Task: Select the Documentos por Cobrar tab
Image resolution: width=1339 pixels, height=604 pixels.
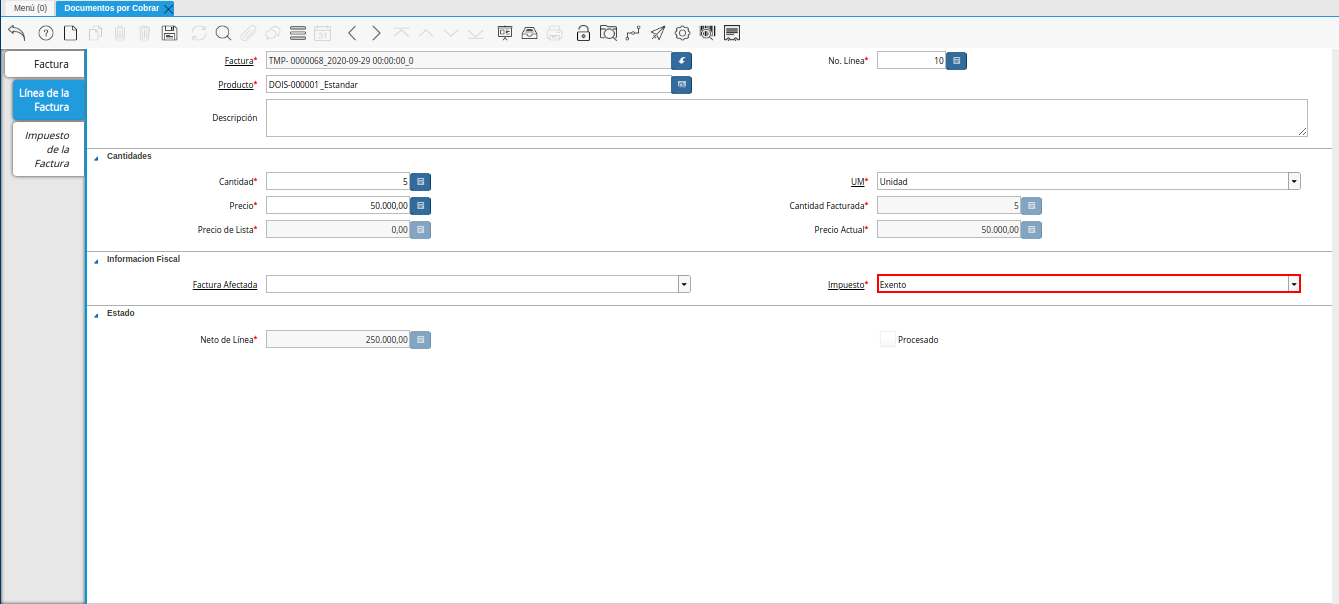Action: coord(111,8)
